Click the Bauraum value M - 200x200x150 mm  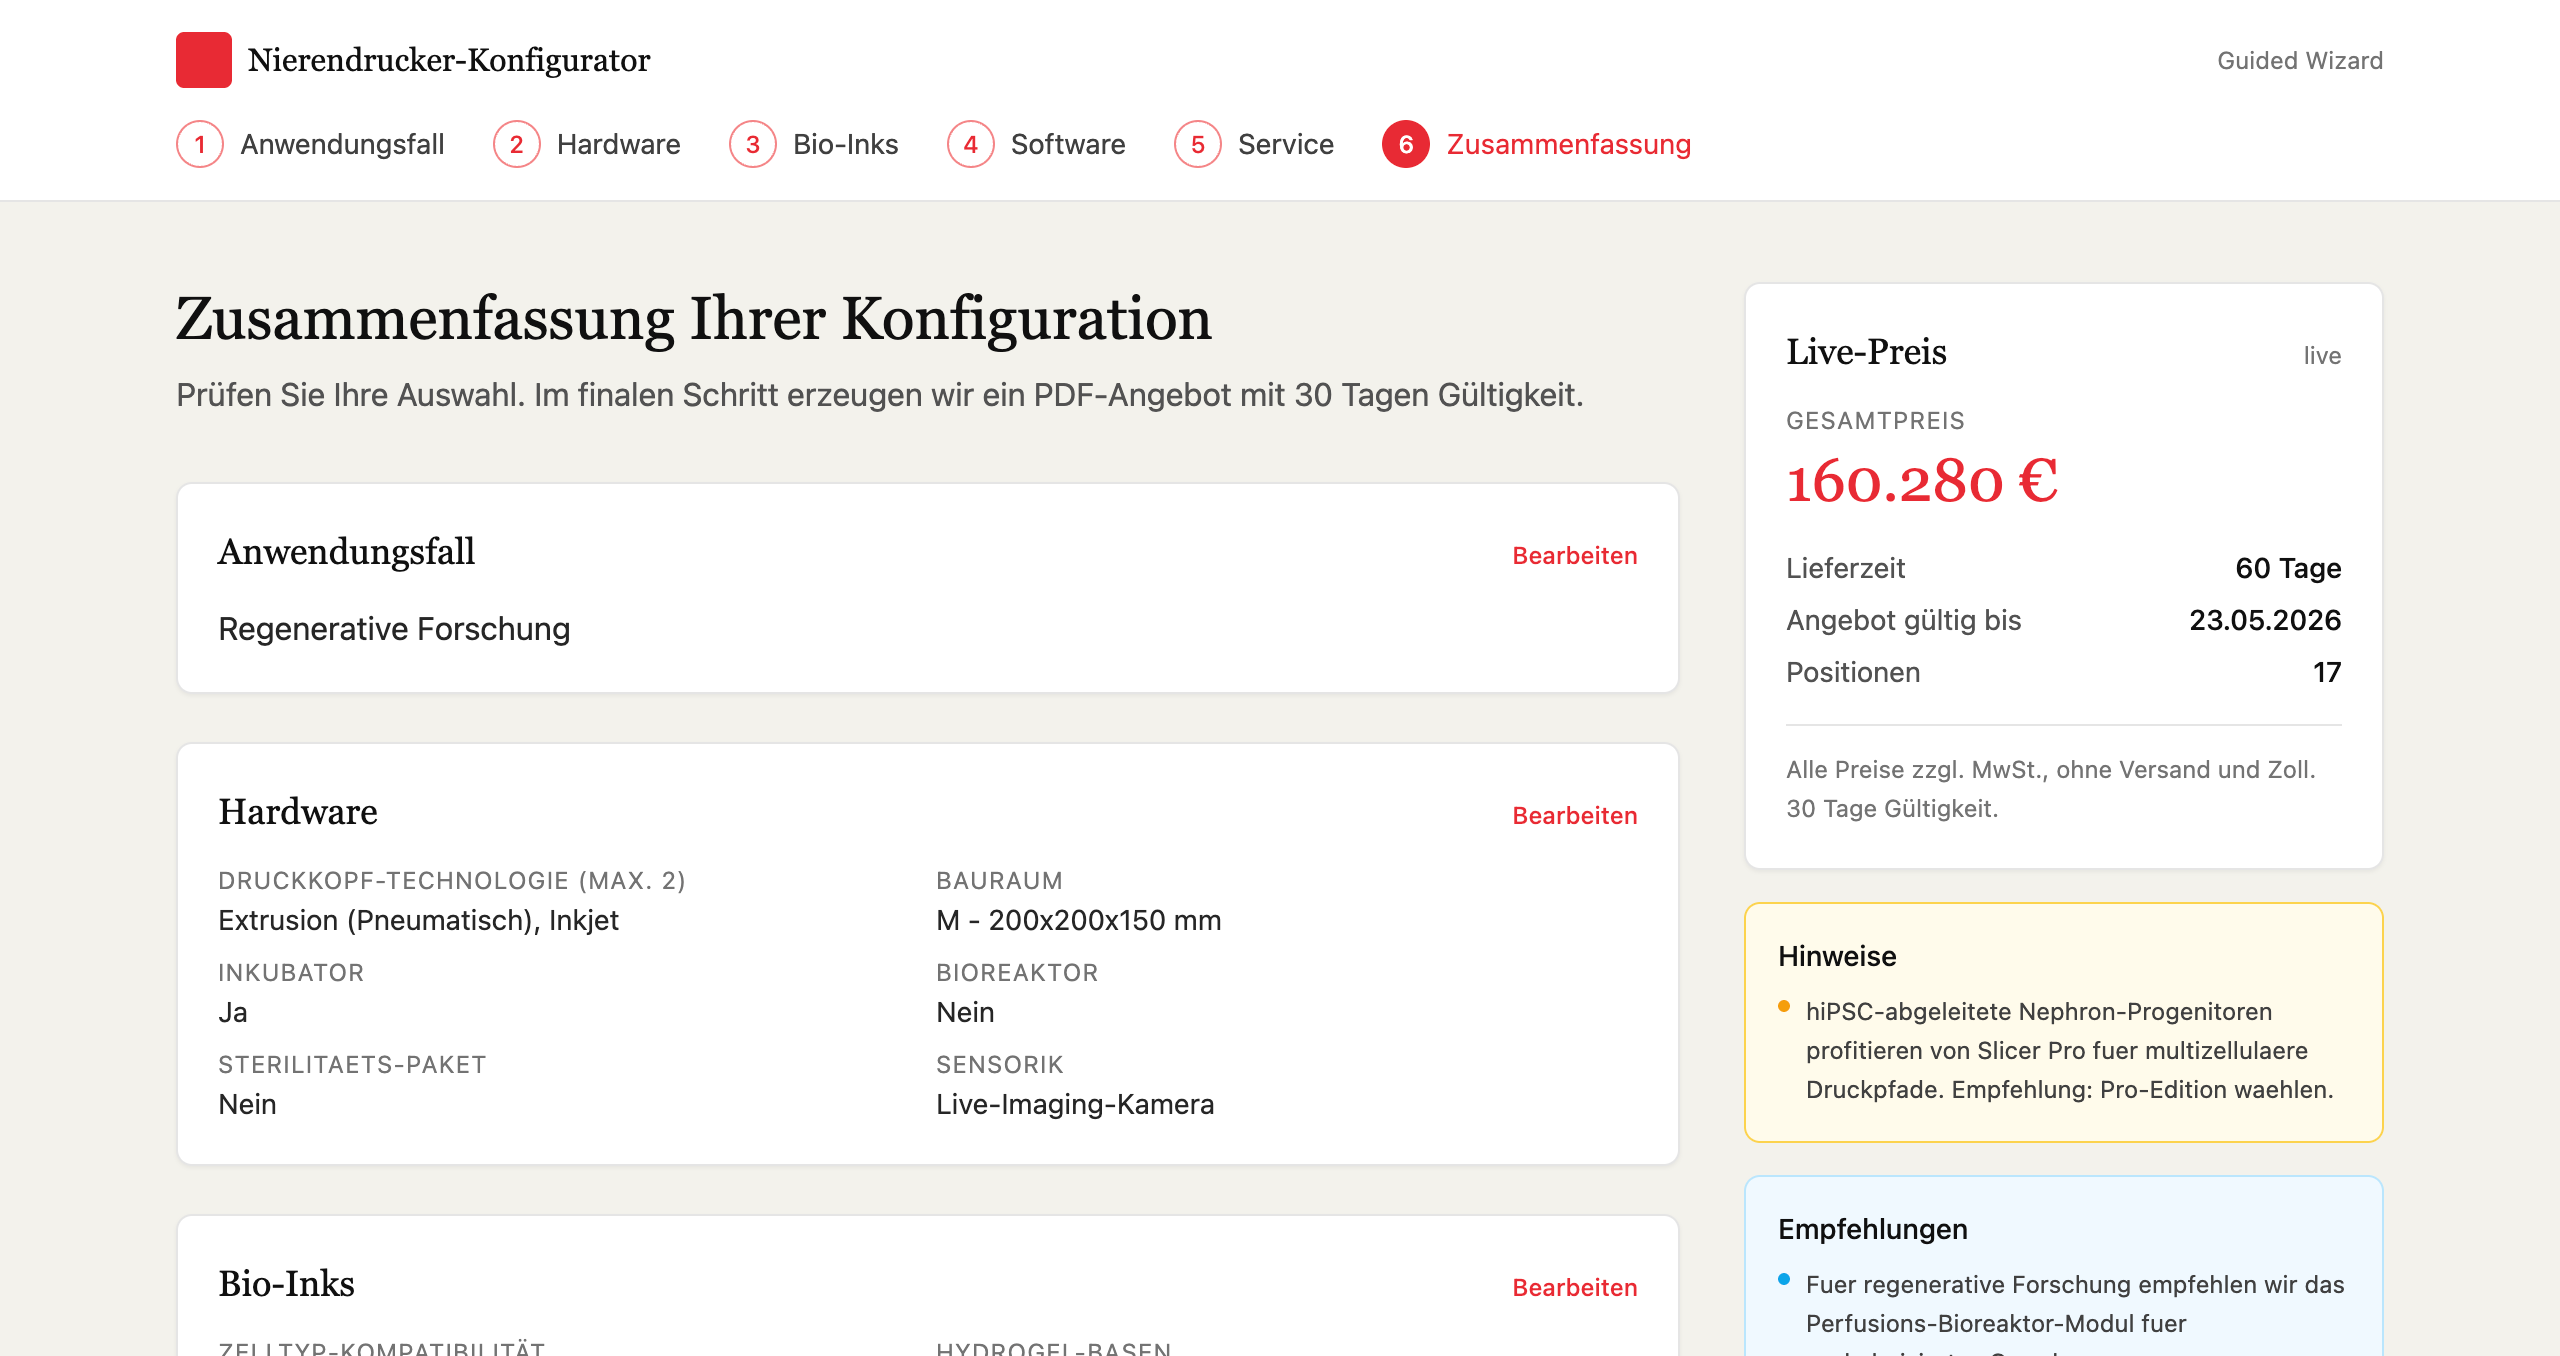tap(1078, 920)
